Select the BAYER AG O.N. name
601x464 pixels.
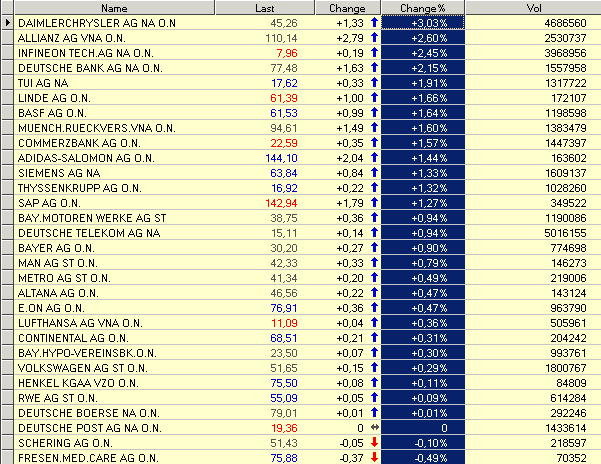[x=56, y=248]
